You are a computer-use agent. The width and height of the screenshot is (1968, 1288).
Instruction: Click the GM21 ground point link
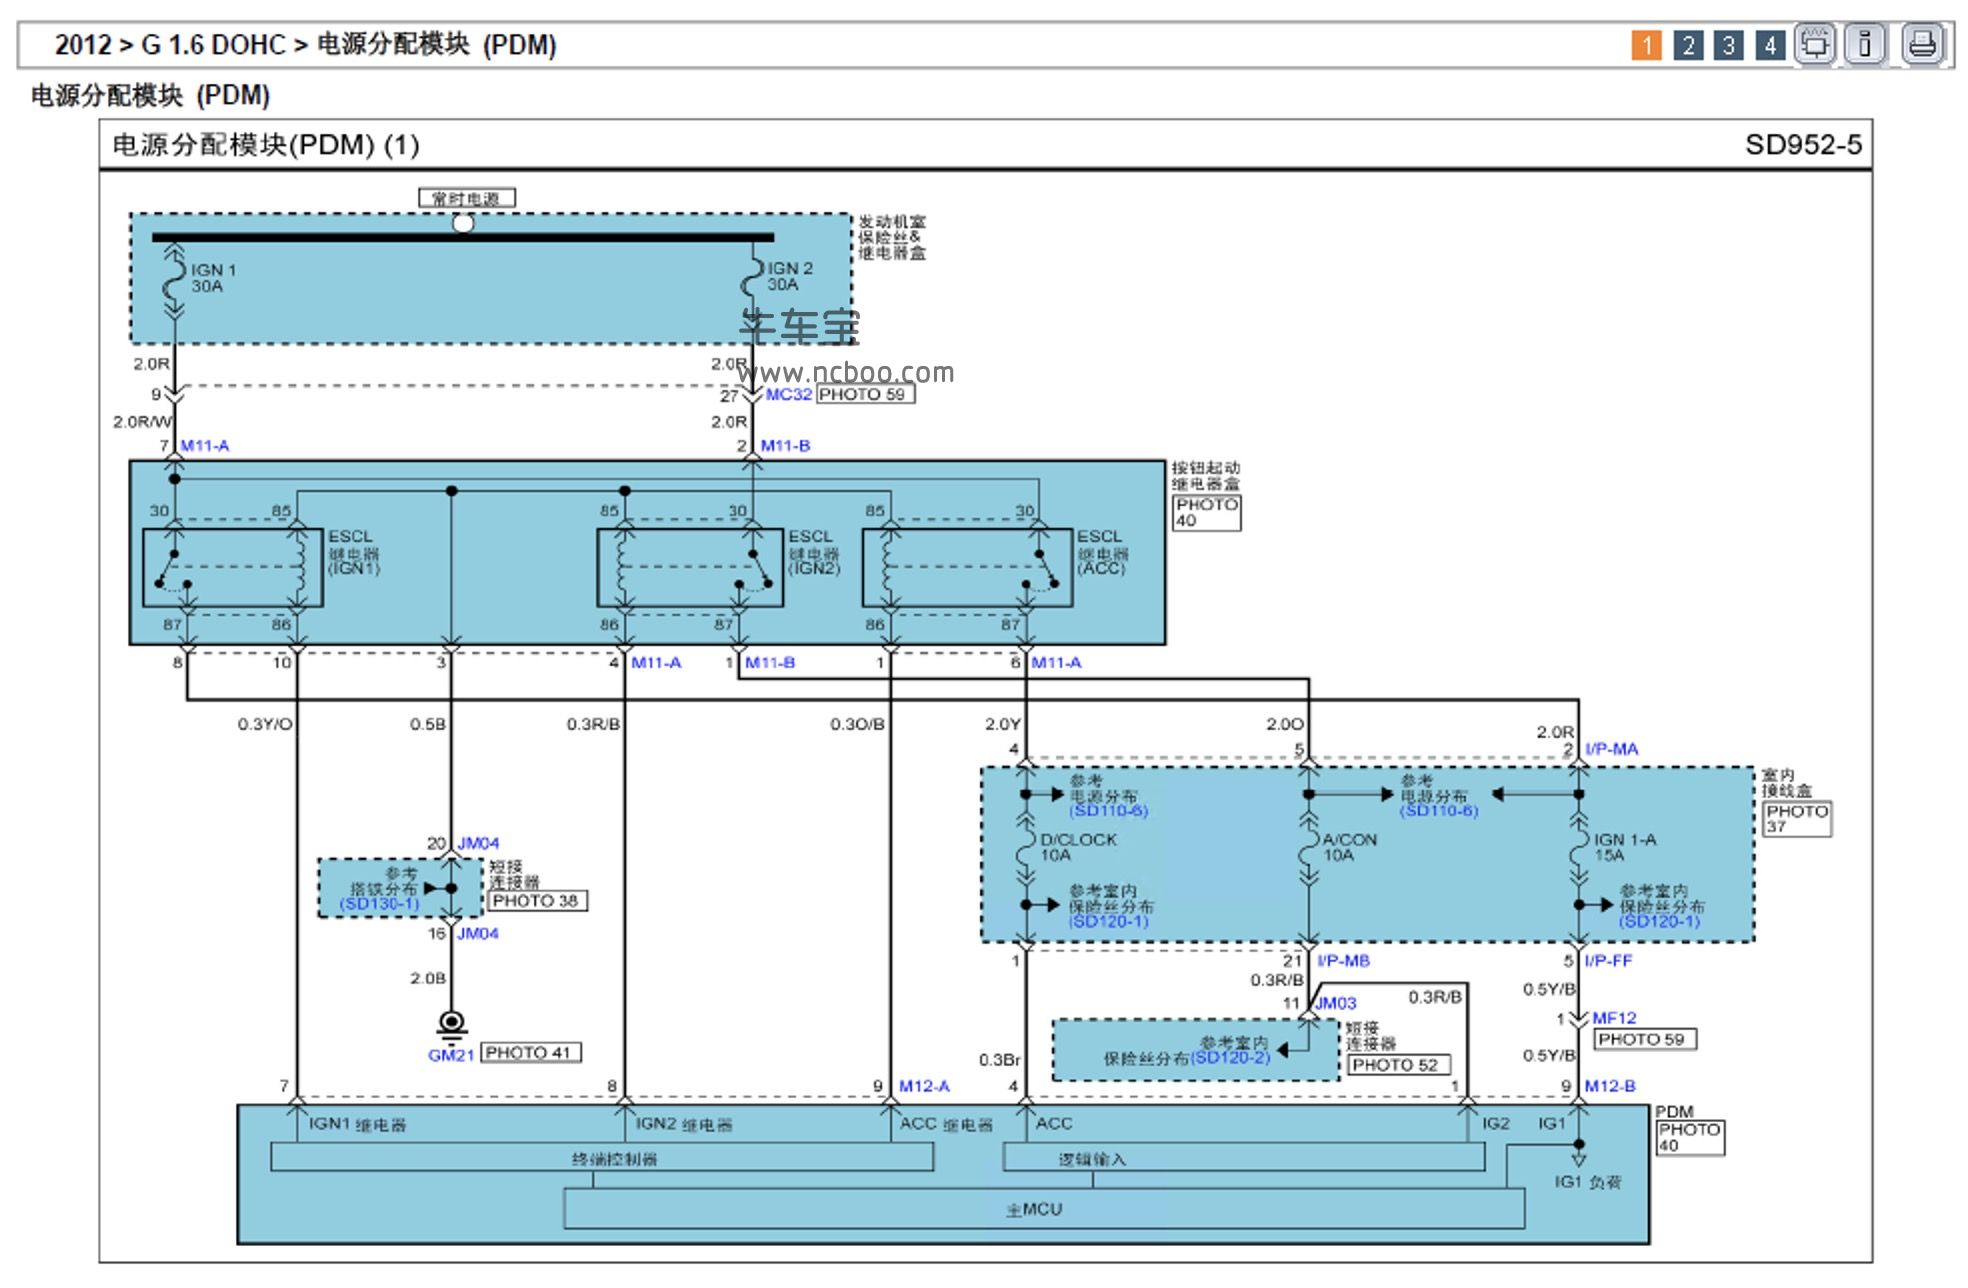(451, 1055)
